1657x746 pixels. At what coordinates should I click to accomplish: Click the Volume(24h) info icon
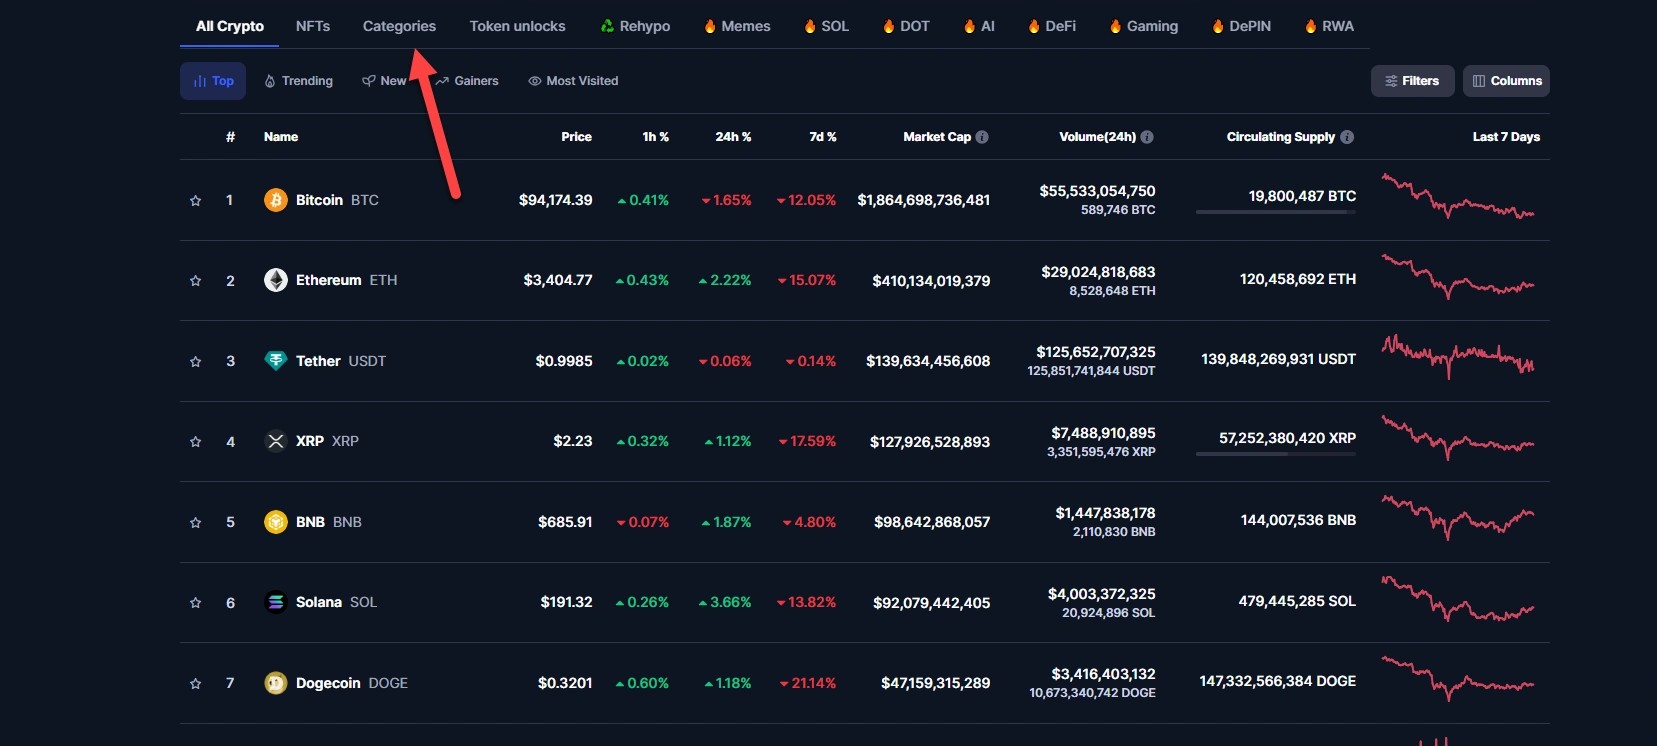pyautogui.click(x=1147, y=137)
